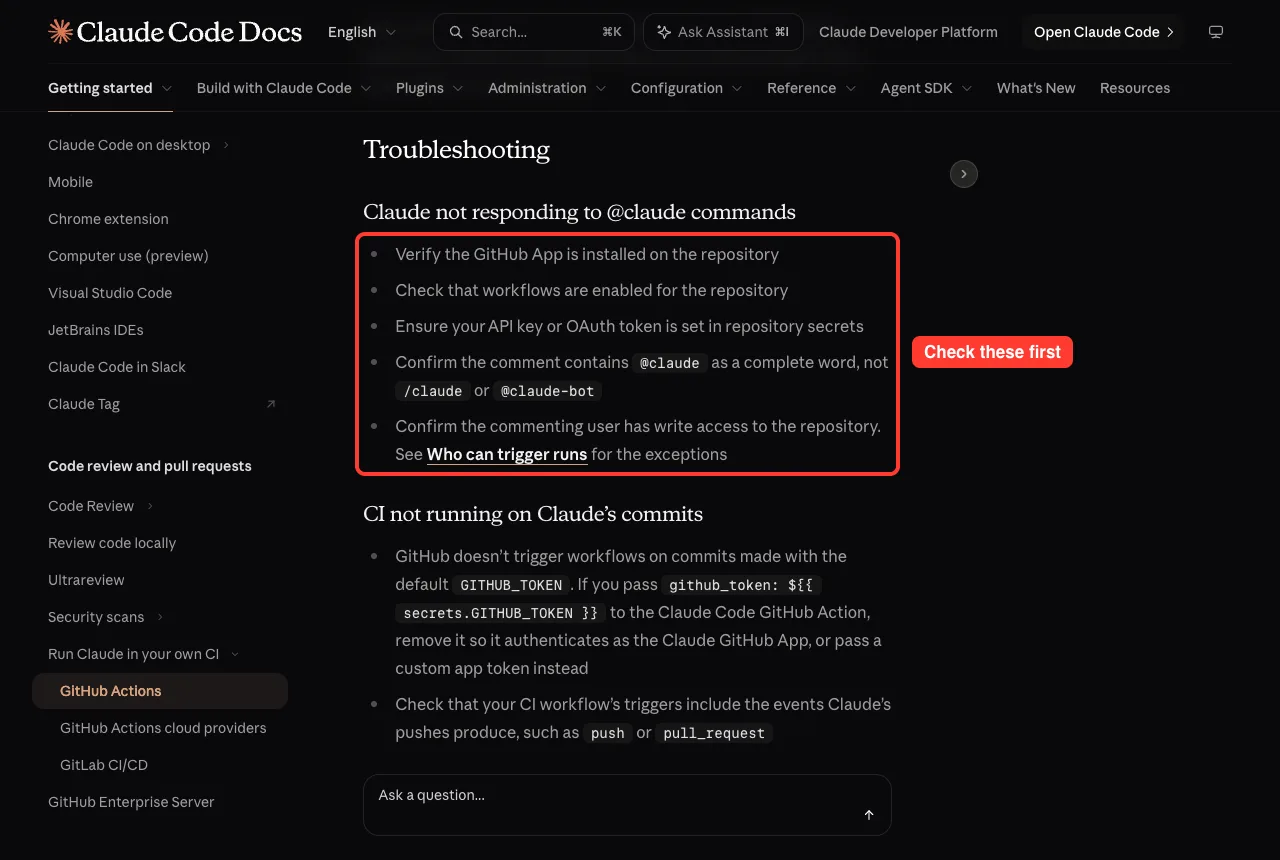Screen dimensions: 1280x860
Task: Open the Reference navigation menu
Action: 812,88
